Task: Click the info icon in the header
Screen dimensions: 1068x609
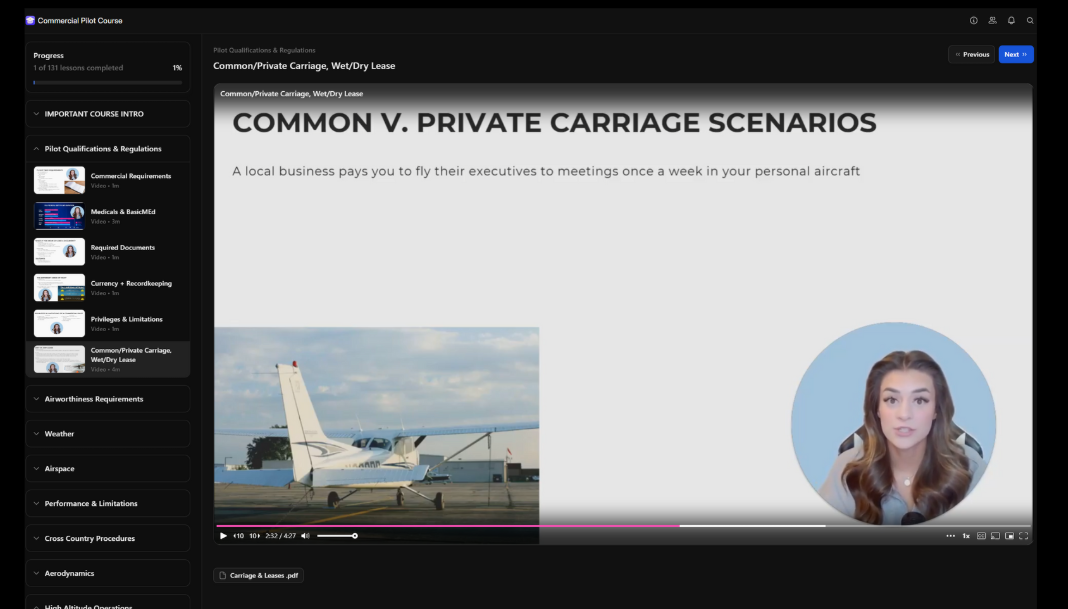Action: [x=973, y=19]
